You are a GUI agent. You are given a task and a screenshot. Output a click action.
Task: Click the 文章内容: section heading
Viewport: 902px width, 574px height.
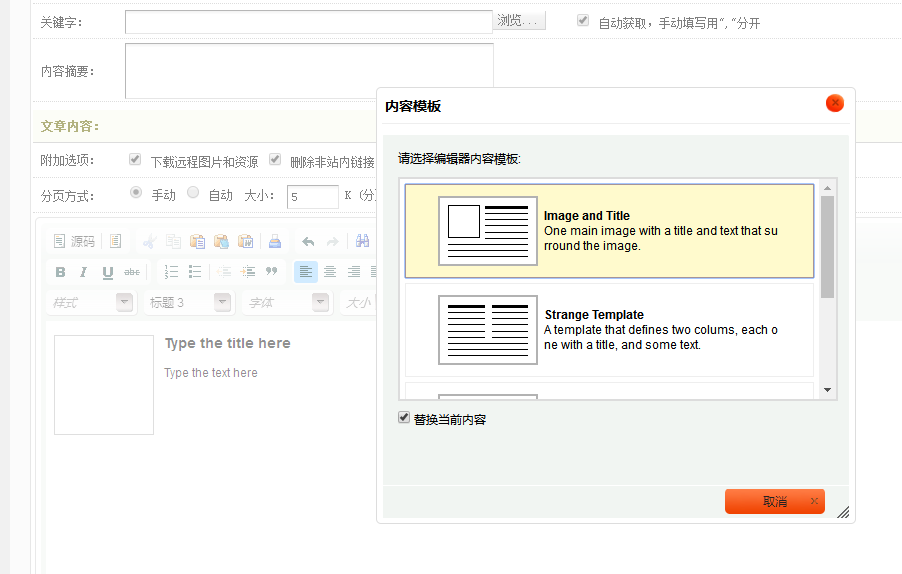click(x=70, y=126)
